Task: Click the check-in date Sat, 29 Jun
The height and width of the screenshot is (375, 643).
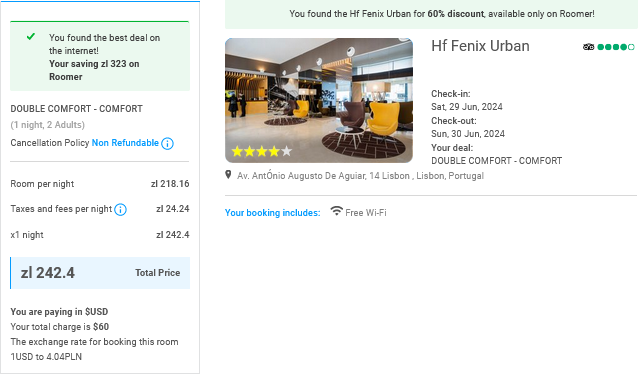Action: (467, 107)
